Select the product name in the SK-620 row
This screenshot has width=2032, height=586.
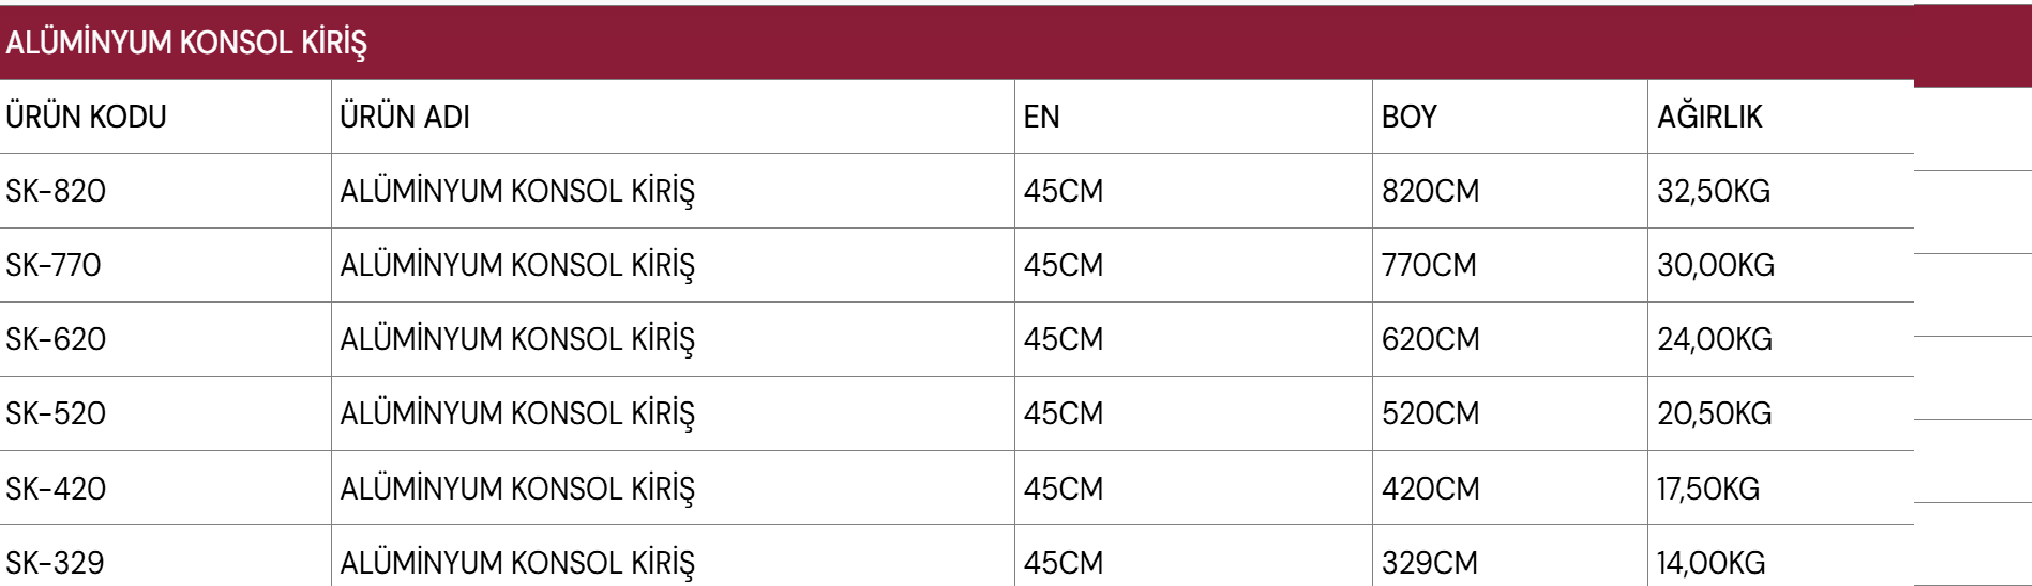[517, 339]
